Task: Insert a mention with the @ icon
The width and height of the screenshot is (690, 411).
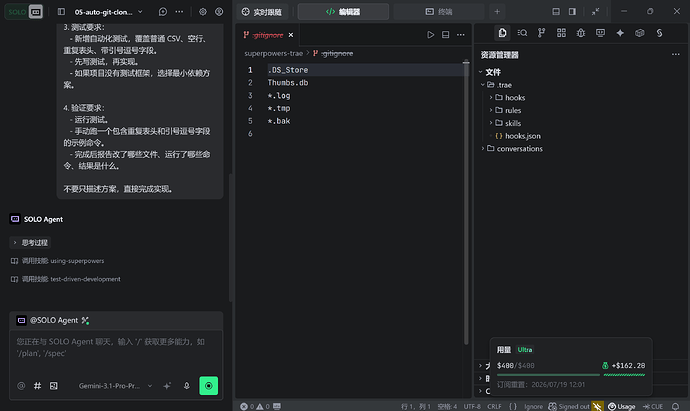Action: point(21,386)
